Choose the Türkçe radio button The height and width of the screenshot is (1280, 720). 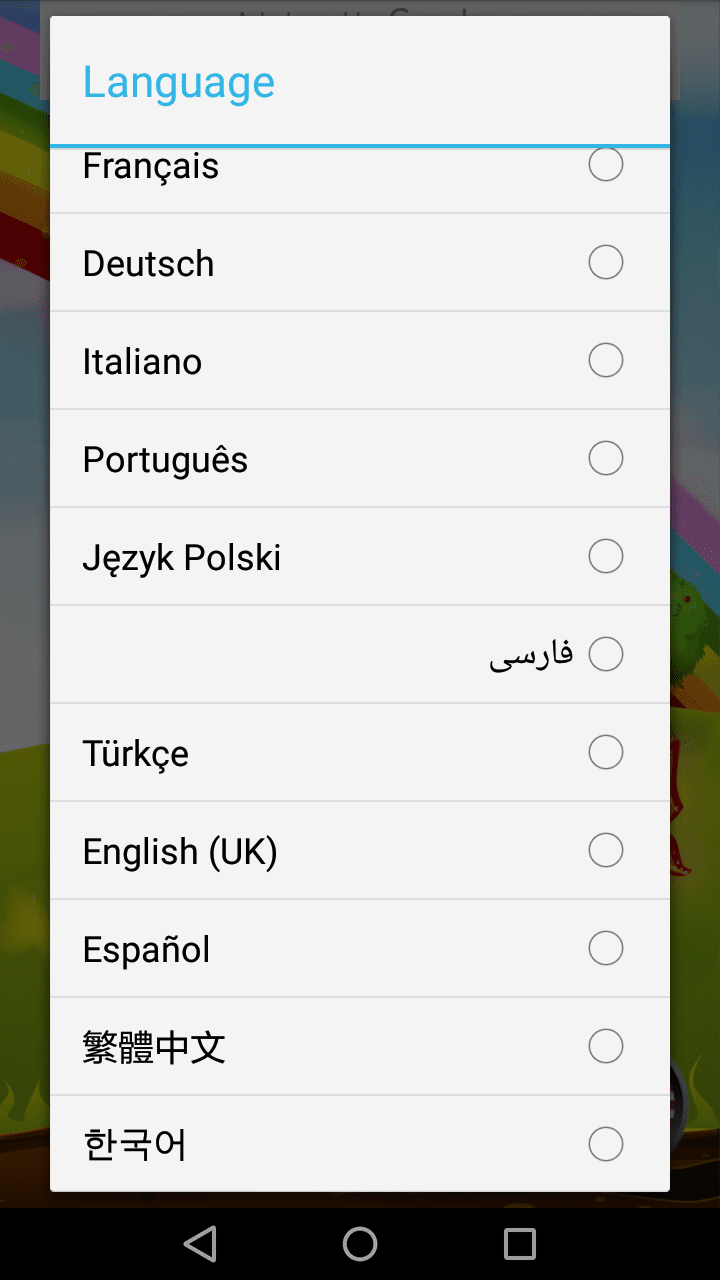[x=606, y=752]
